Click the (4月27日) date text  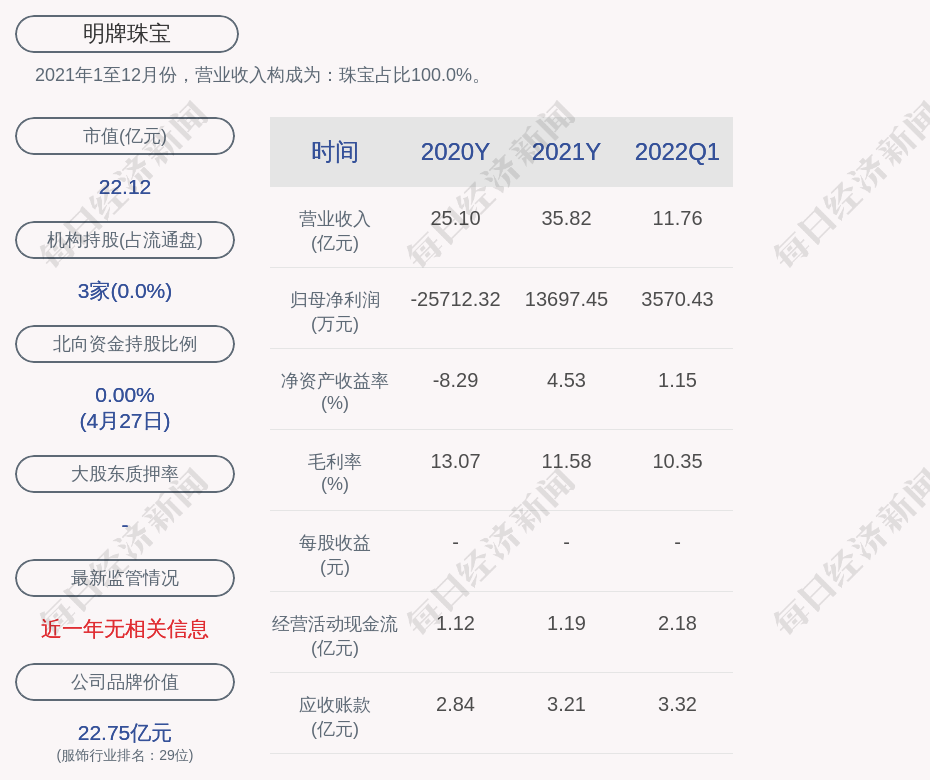pos(125,421)
